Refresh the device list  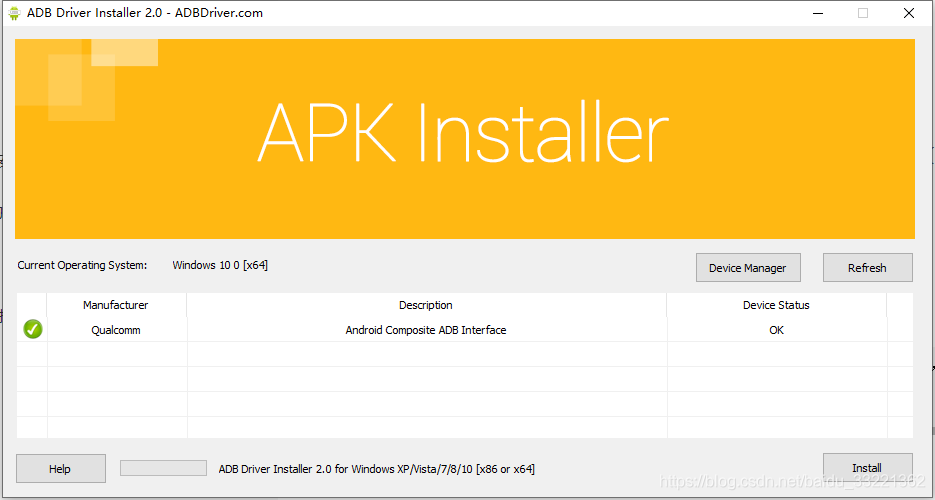point(868,268)
